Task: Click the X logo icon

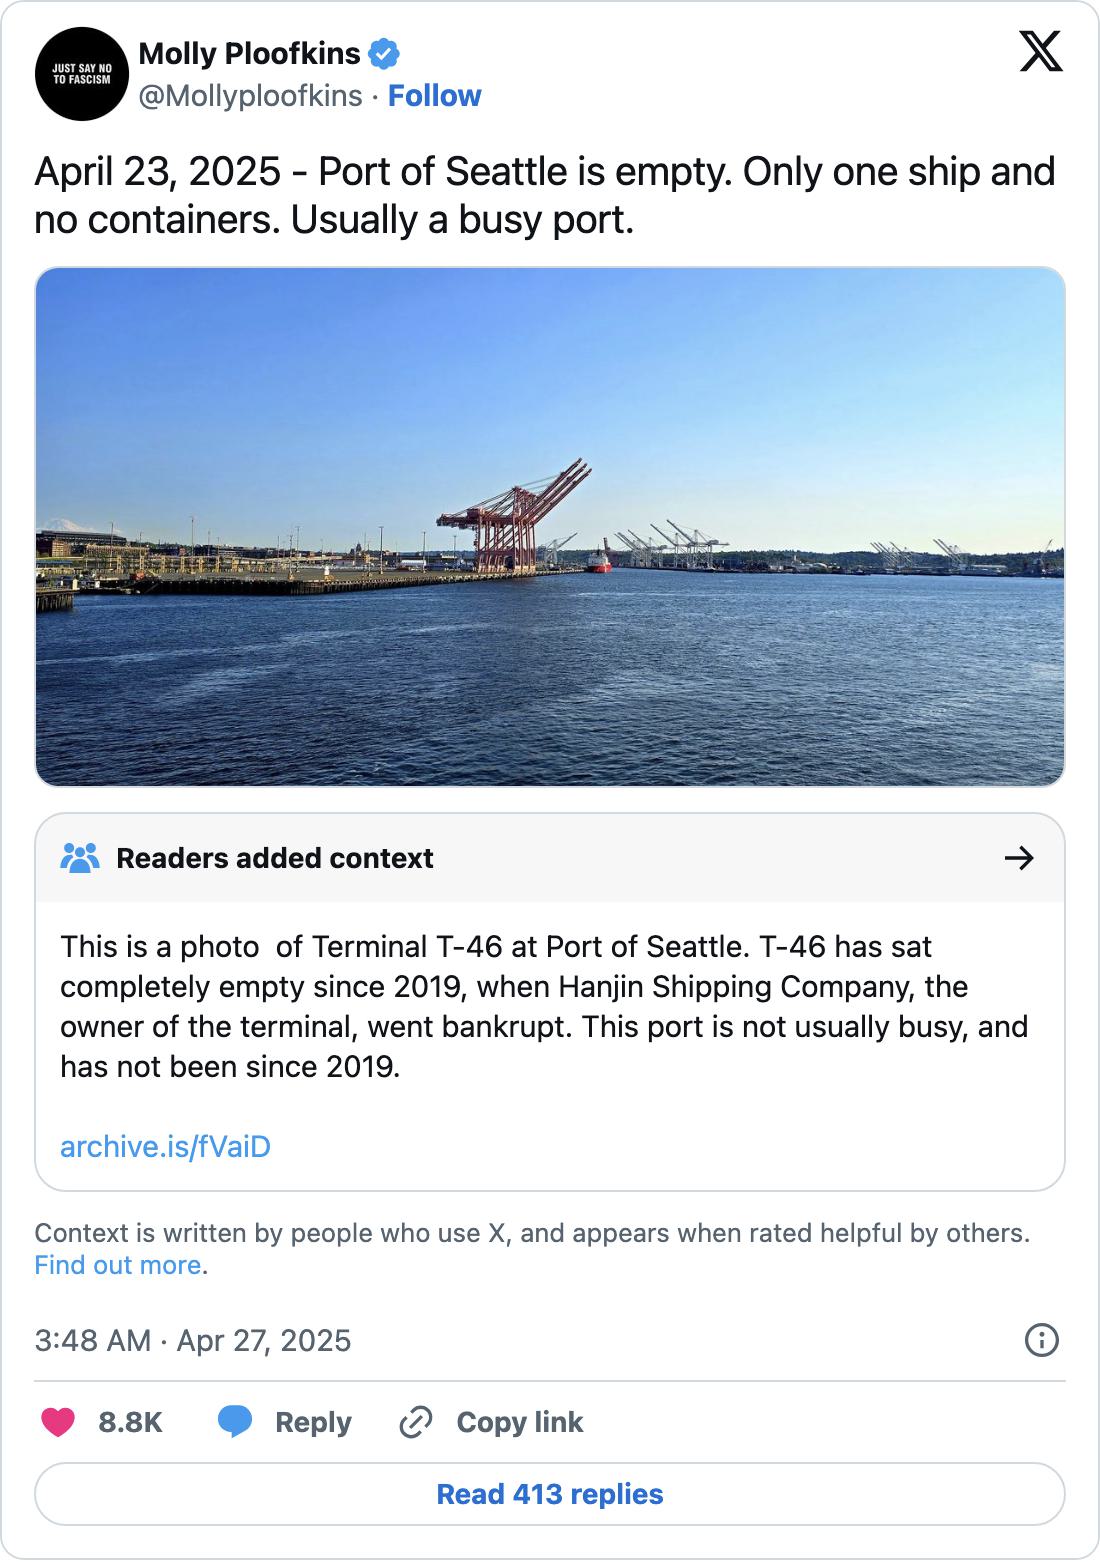Action: coord(1041,52)
